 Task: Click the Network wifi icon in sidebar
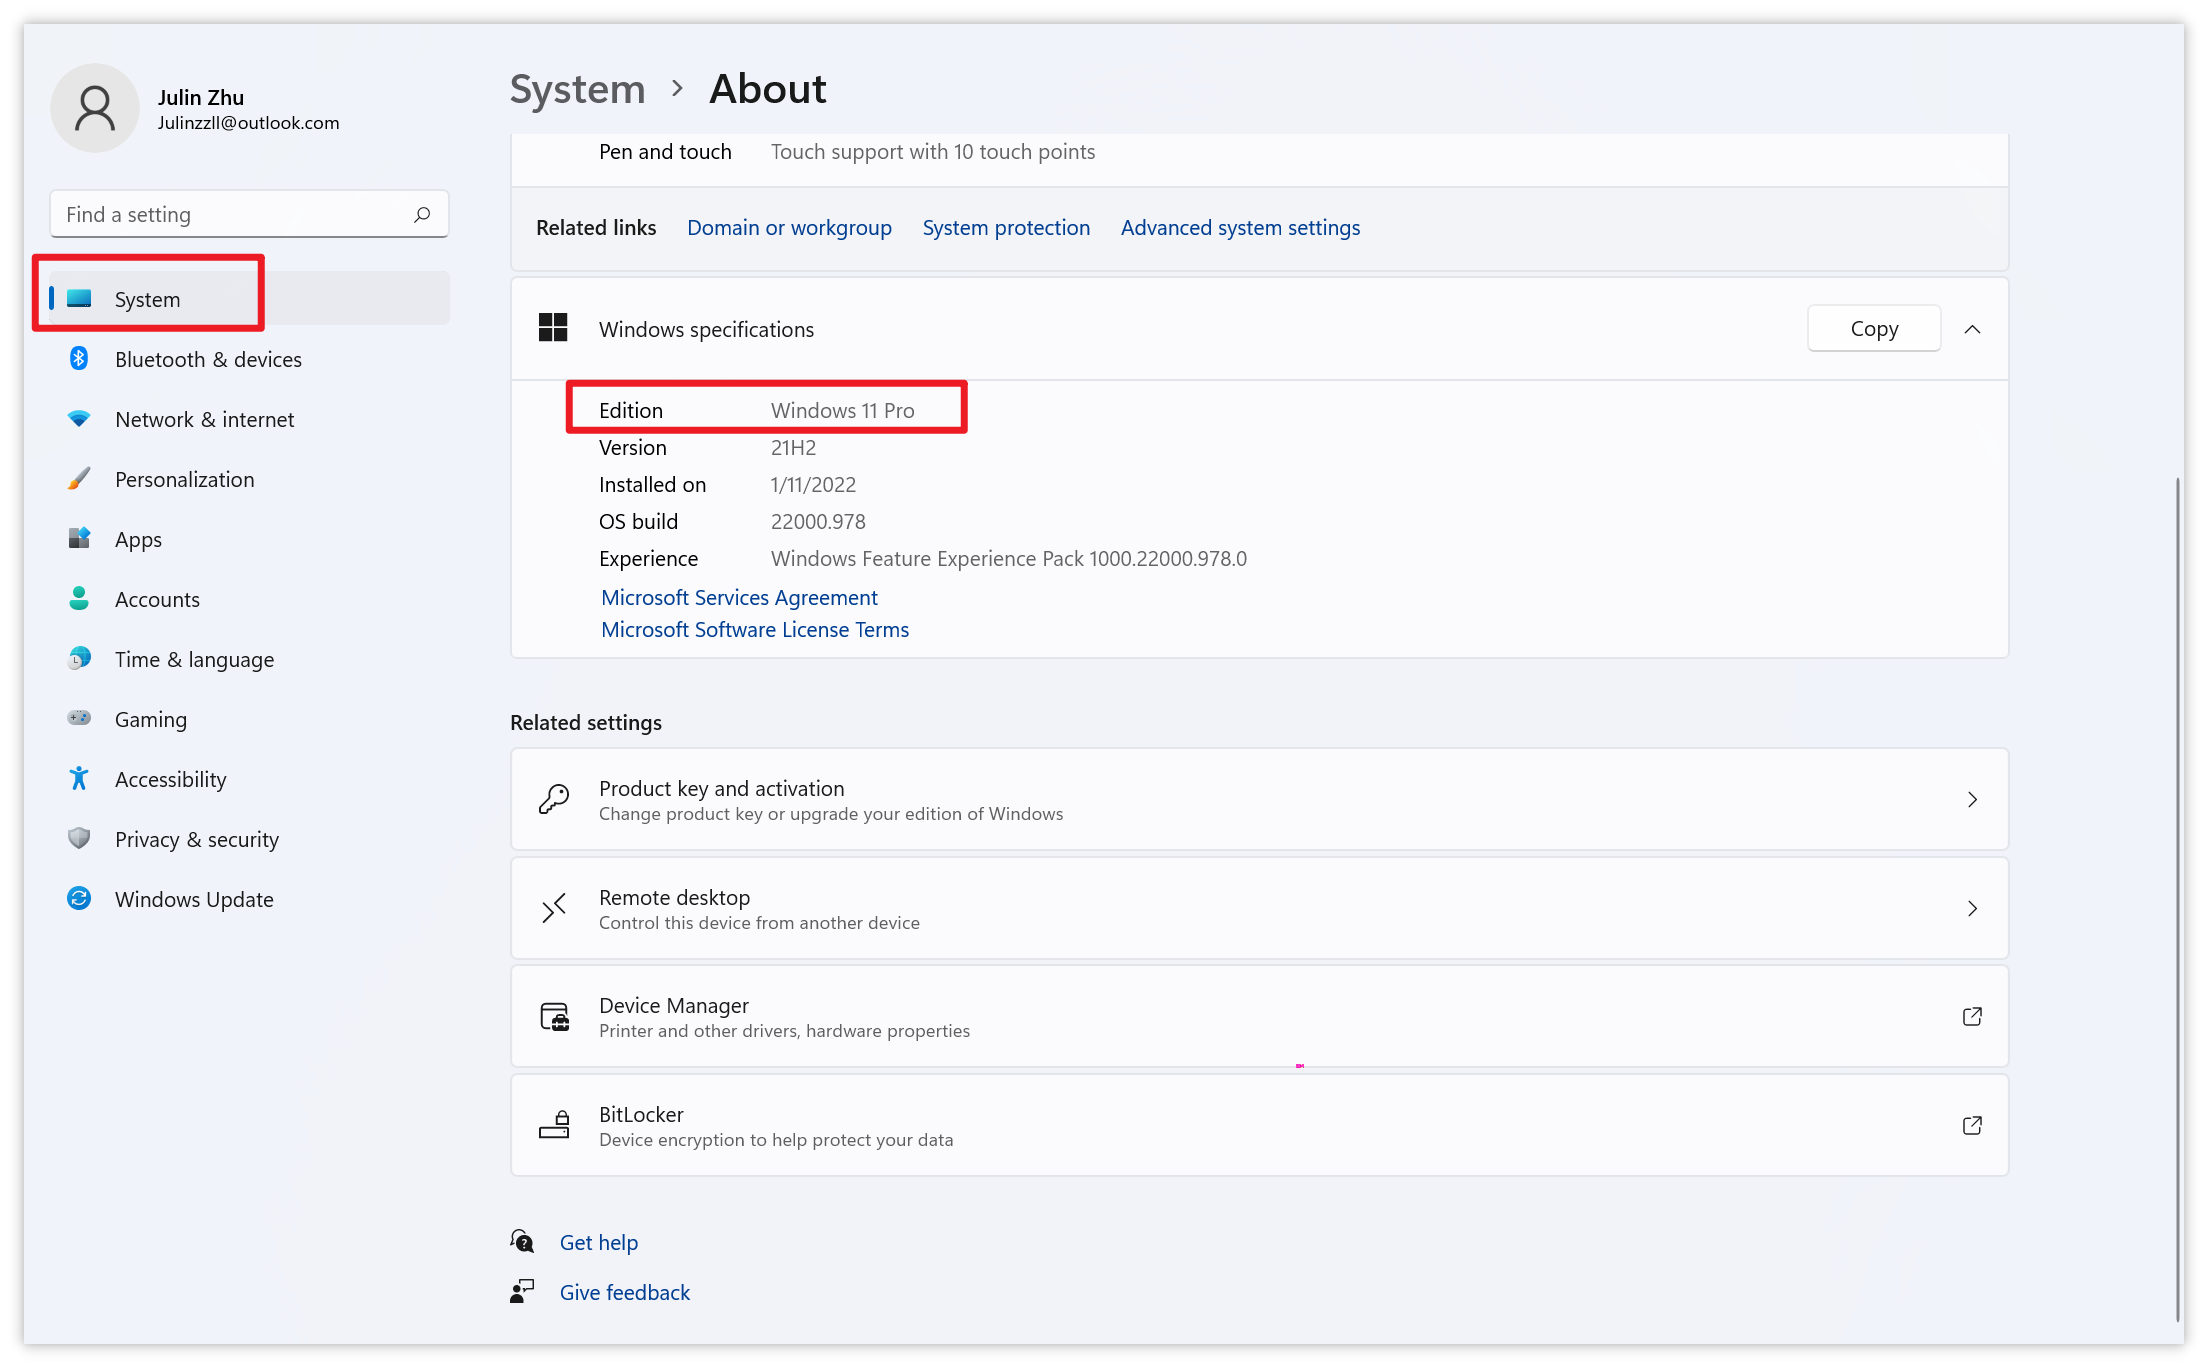pos(79,418)
